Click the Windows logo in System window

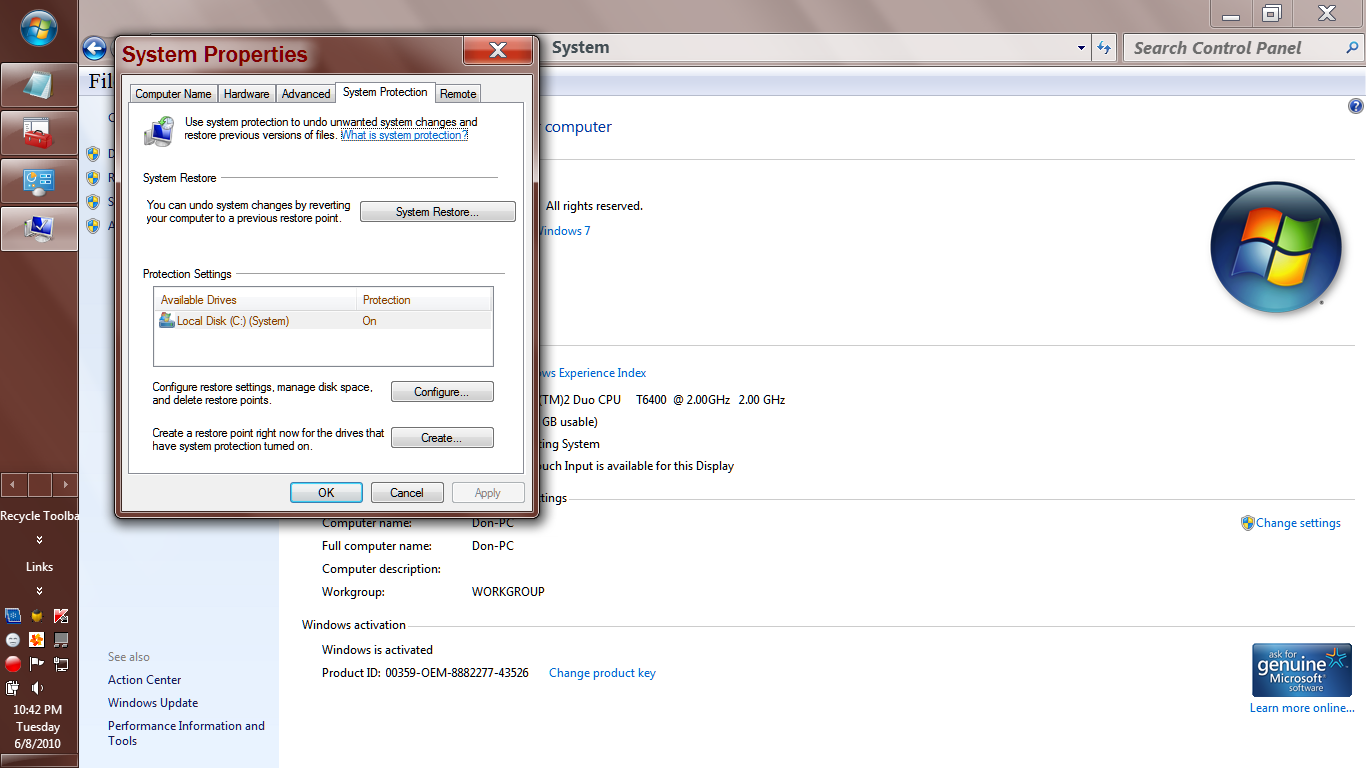[x=1275, y=248]
